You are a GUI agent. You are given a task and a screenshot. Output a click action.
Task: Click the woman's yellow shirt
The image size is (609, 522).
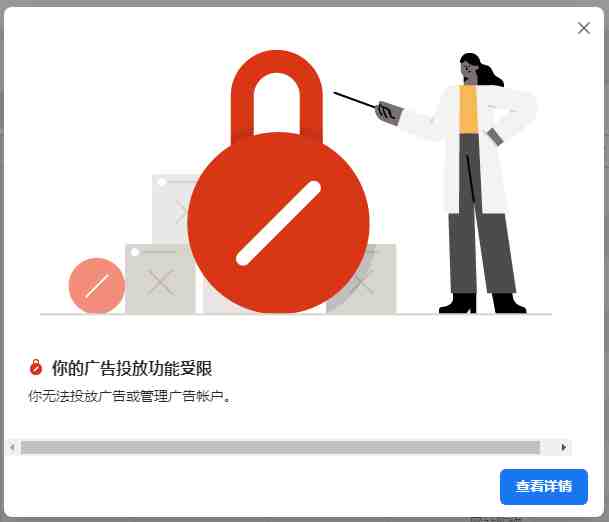(x=468, y=110)
